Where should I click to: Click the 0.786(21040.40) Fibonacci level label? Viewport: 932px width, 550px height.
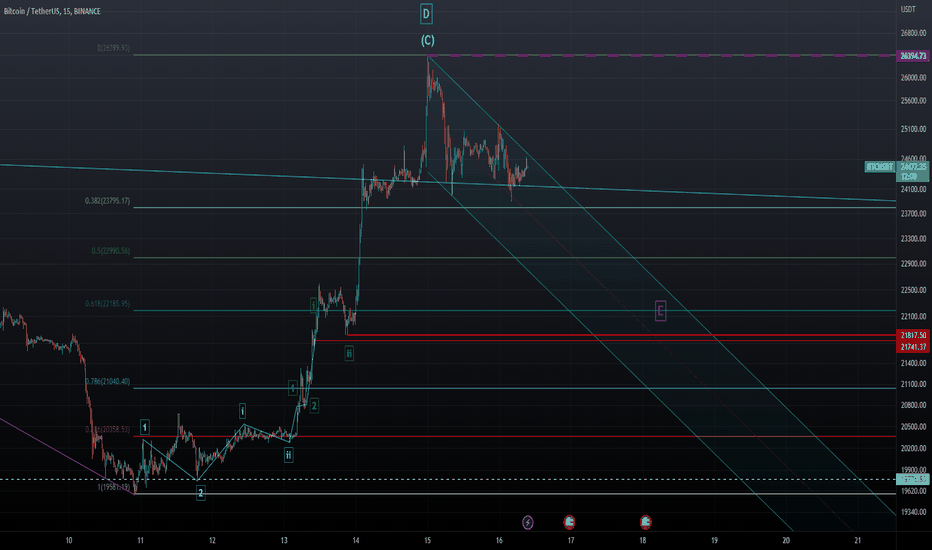click(x=107, y=382)
